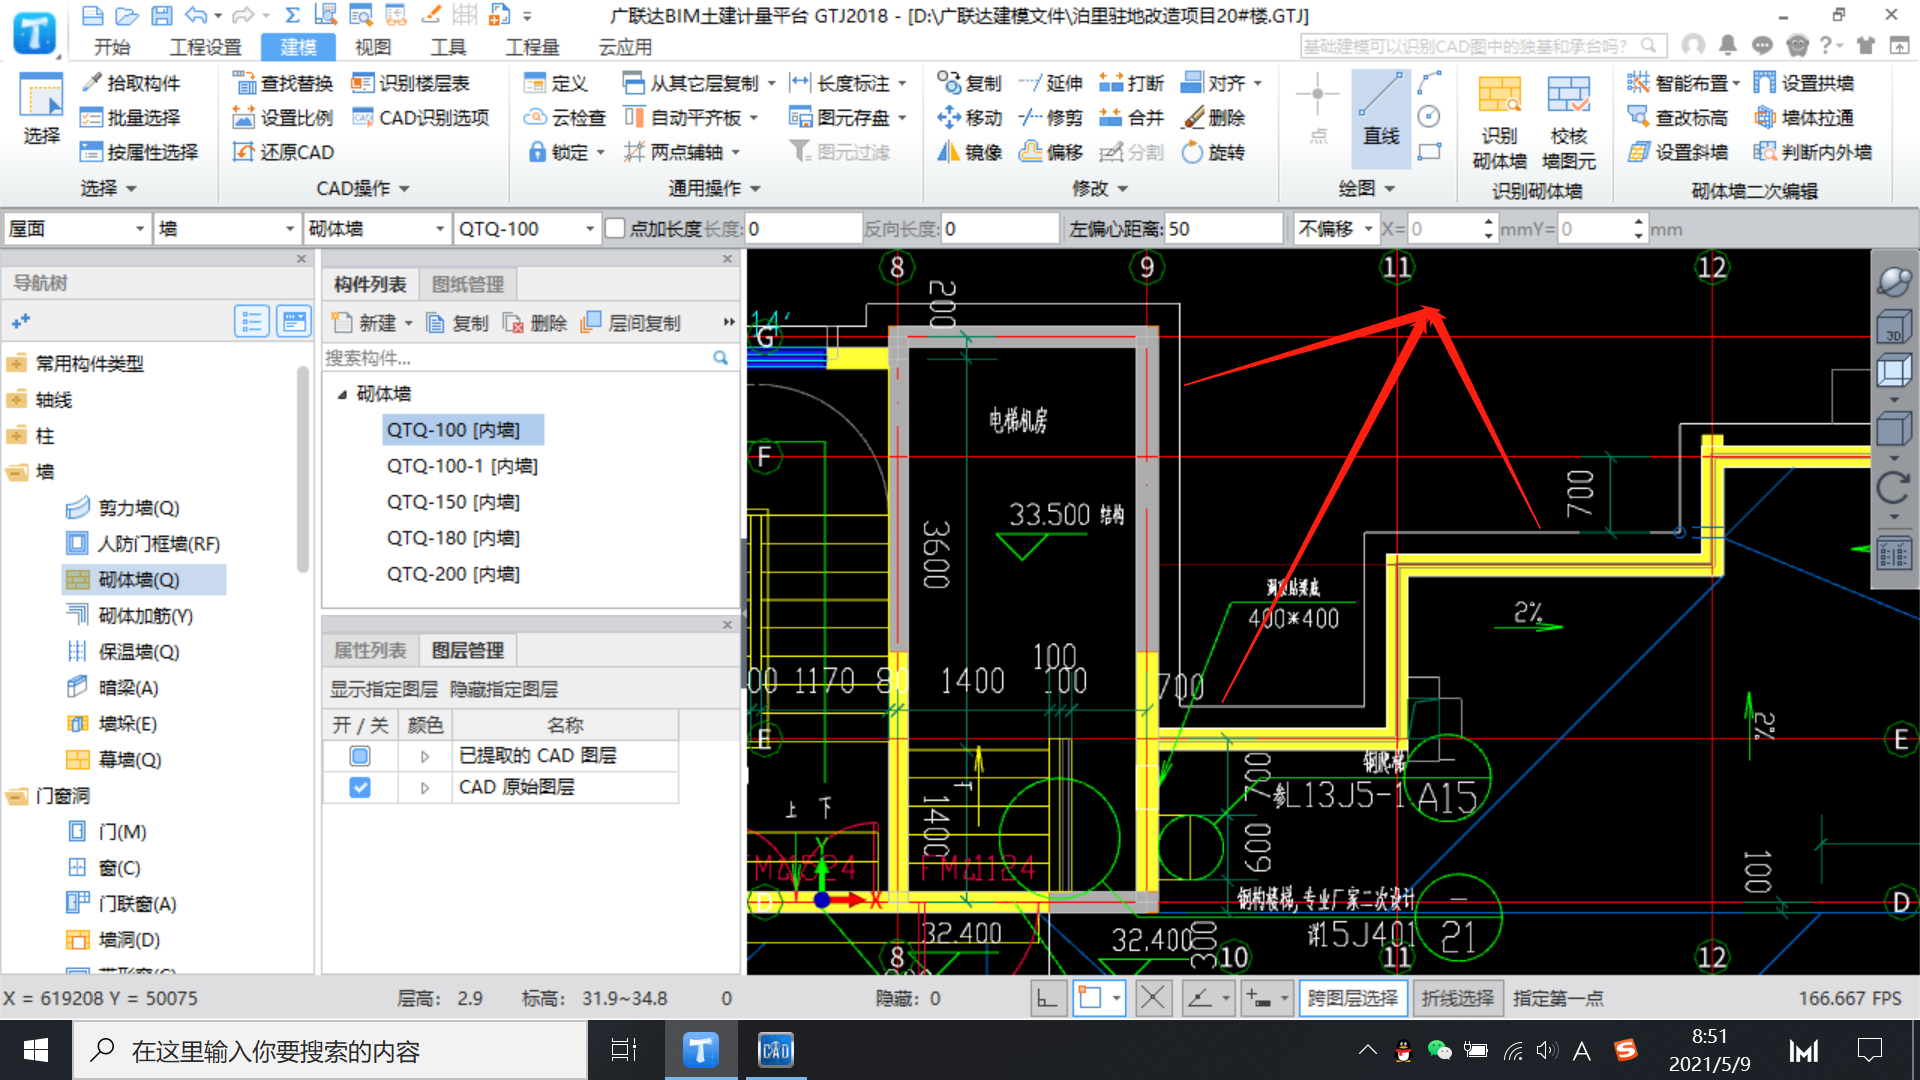The image size is (1920, 1080).
Task: Toggle the 点加长度 checkbox
Action: click(x=616, y=229)
